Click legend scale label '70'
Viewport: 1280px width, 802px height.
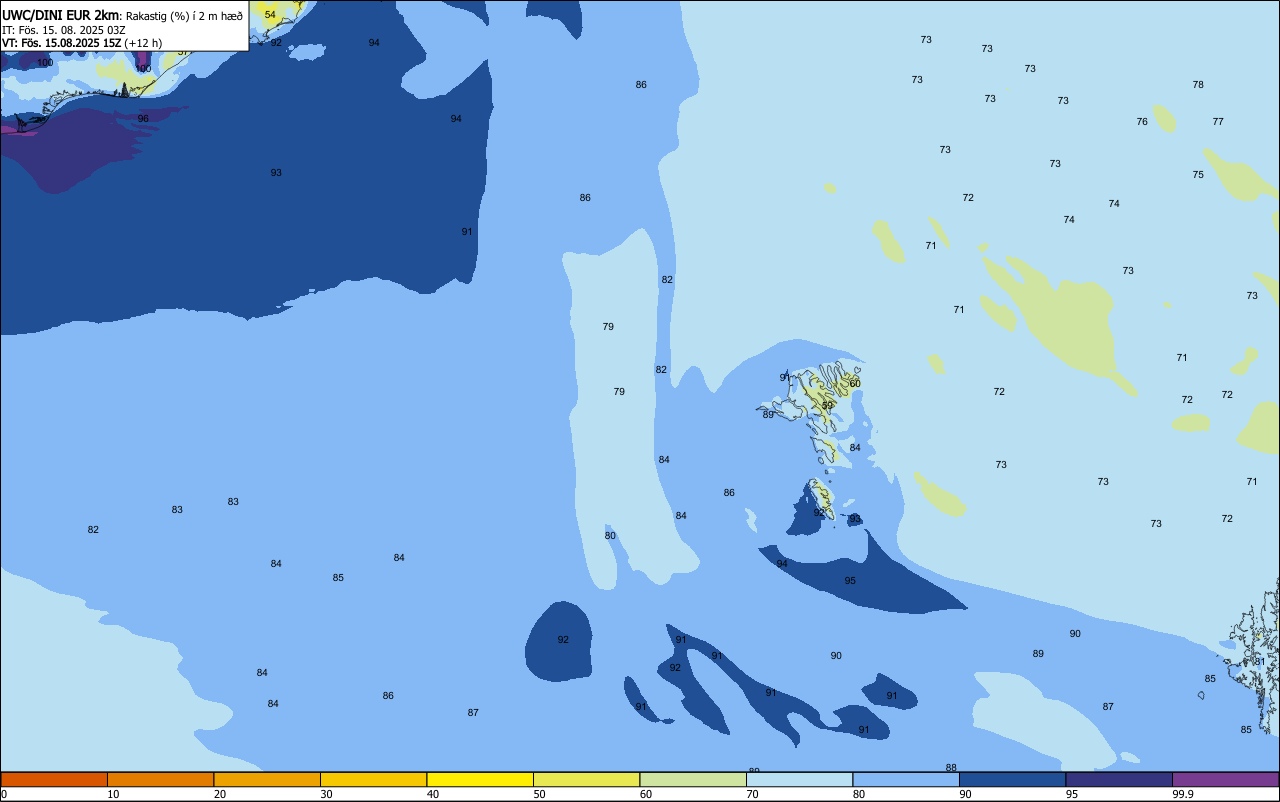pos(752,794)
